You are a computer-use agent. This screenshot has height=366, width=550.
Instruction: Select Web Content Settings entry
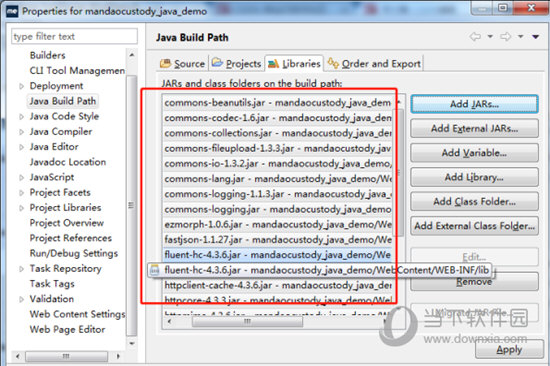77,314
